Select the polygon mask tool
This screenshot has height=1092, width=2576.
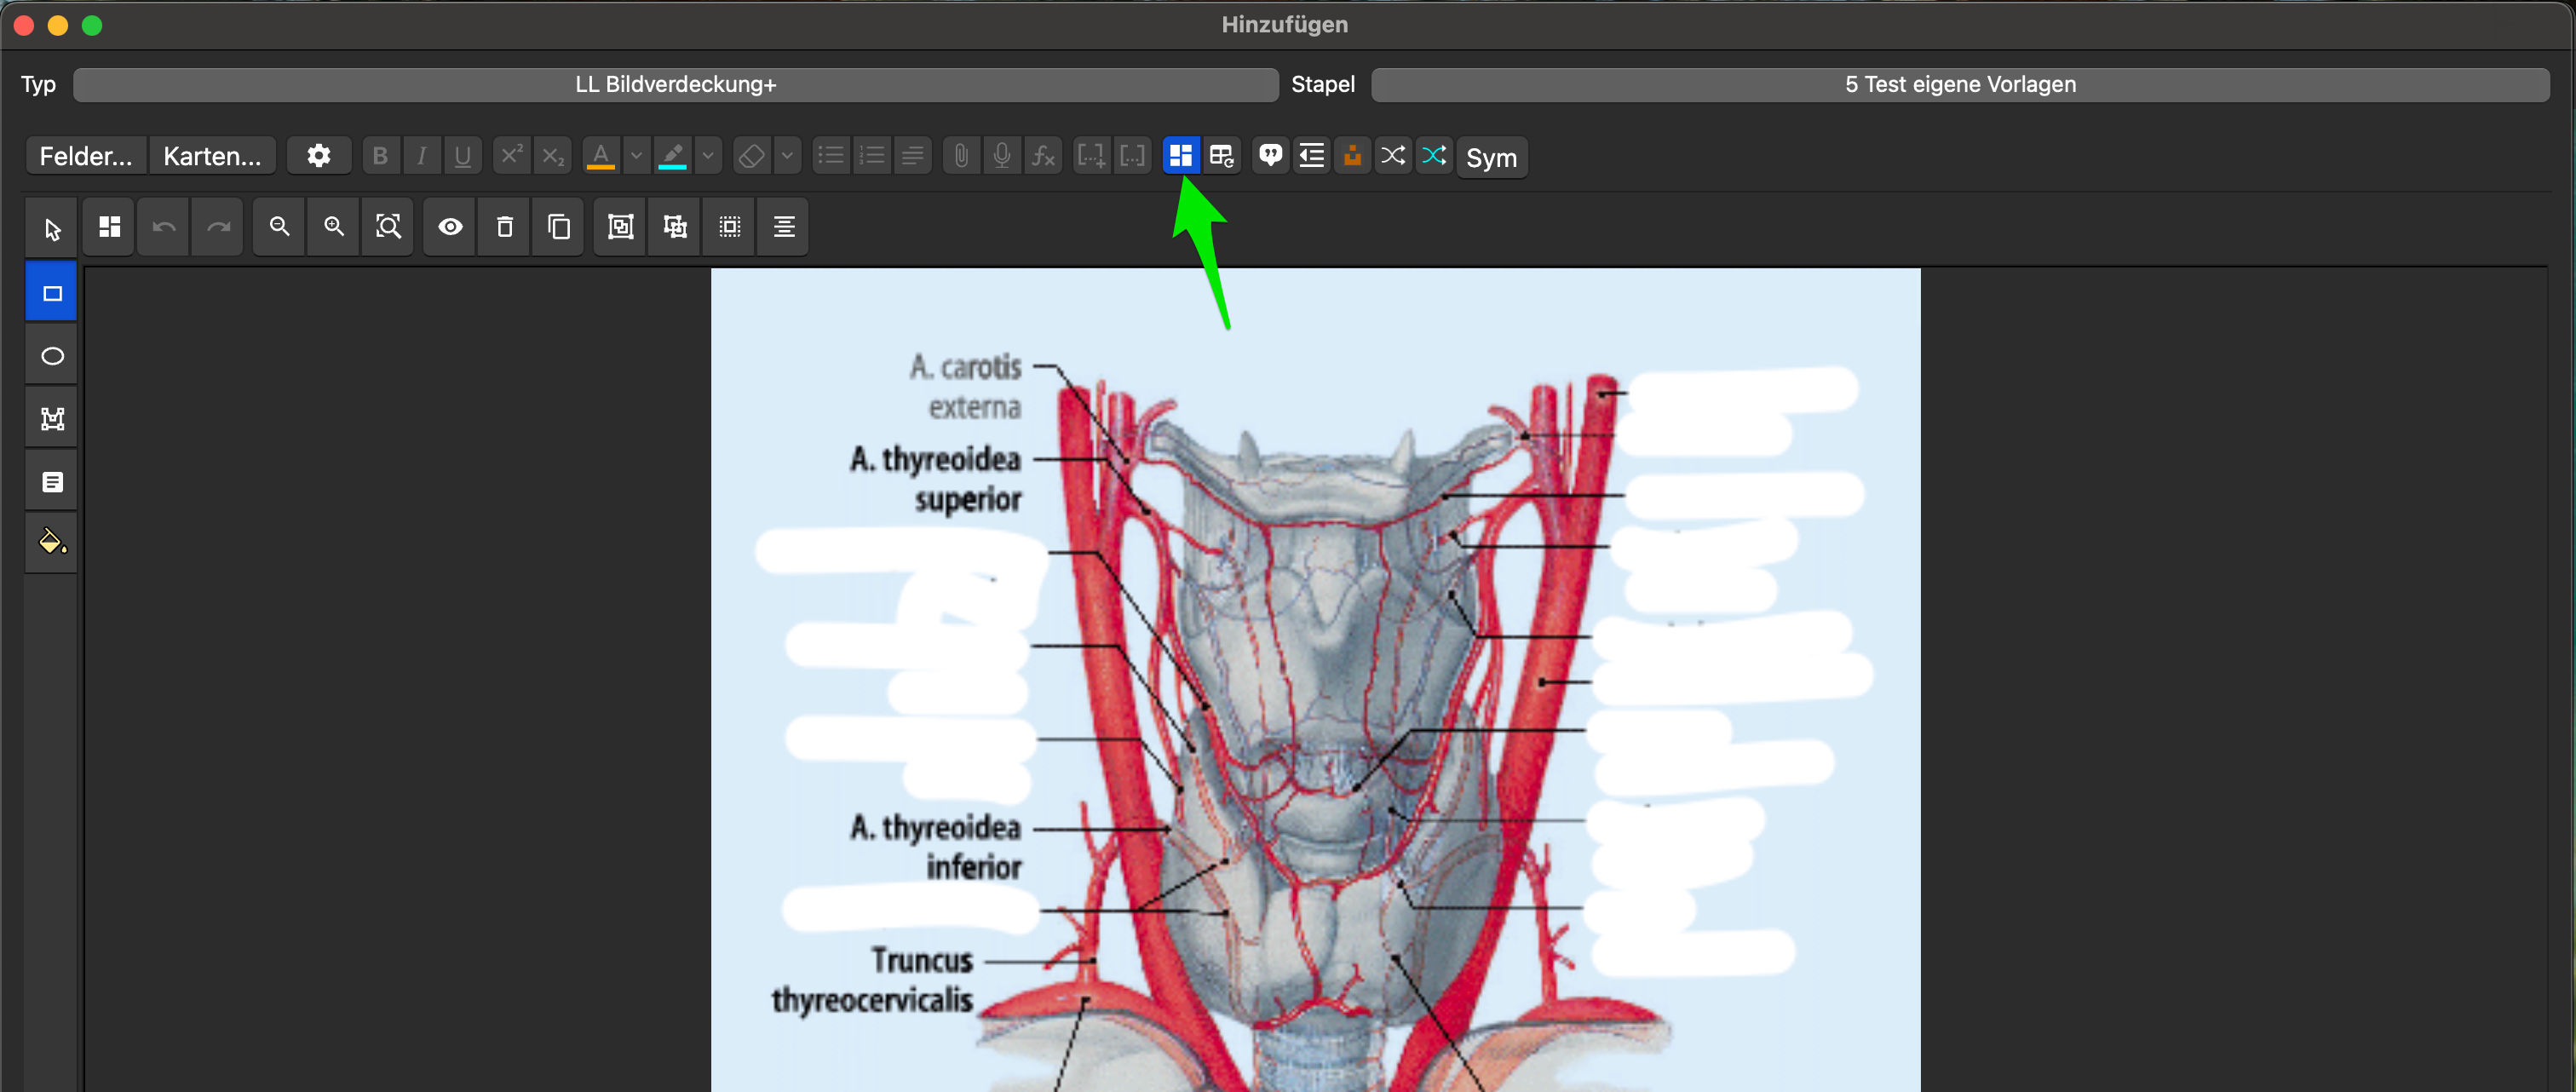[52, 419]
